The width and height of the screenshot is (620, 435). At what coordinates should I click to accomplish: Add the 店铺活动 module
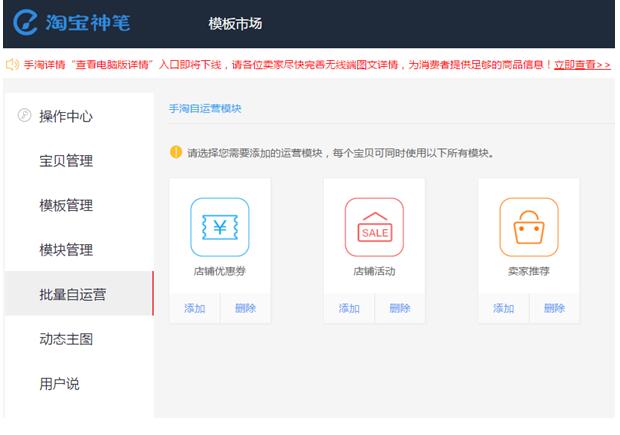pyautogui.click(x=349, y=308)
